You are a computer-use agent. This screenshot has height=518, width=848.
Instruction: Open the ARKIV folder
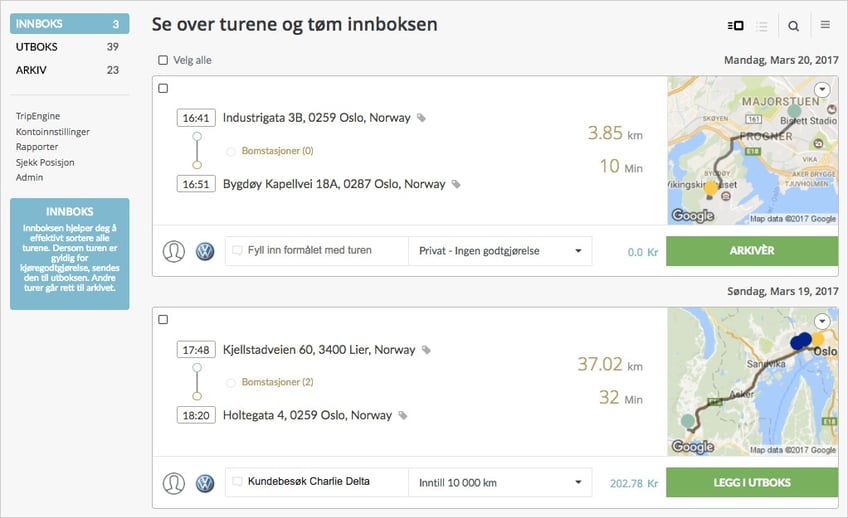pos(68,70)
